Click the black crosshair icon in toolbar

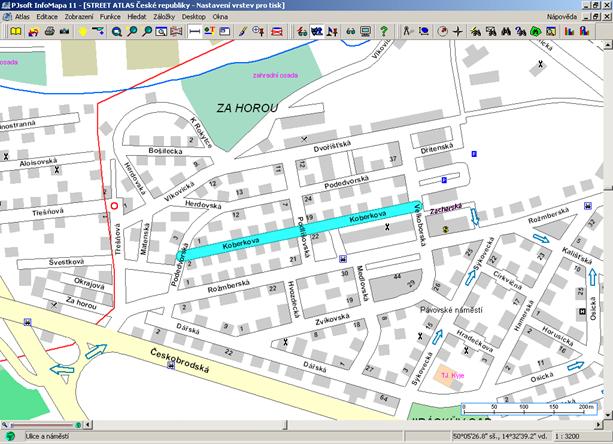click(x=457, y=32)
